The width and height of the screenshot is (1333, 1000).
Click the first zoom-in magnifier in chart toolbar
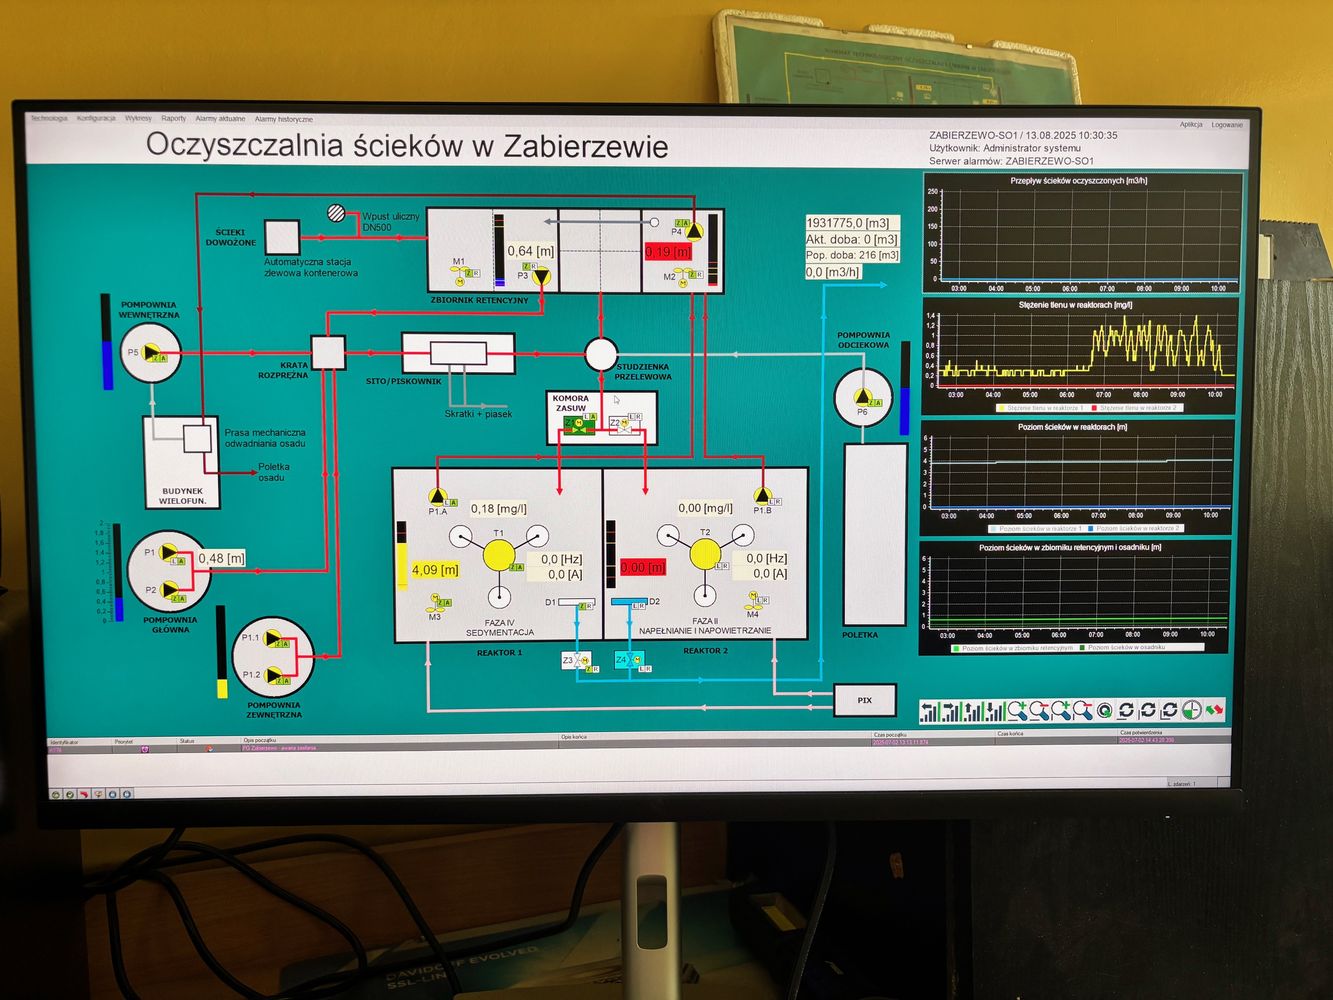pyautogui.click(x=1017, y=711)
